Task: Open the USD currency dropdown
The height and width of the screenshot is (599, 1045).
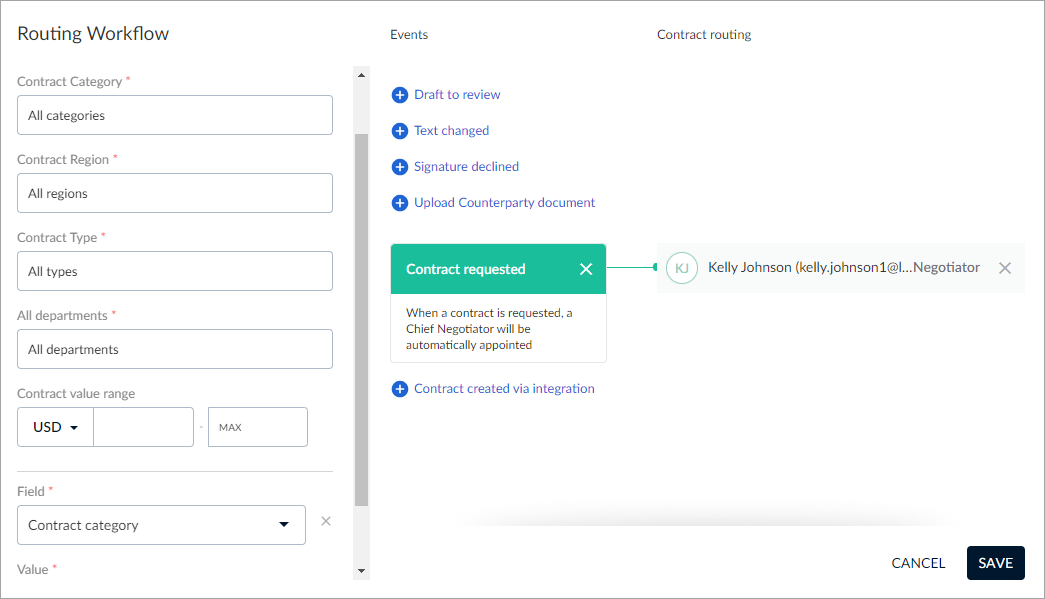Action: click(x=55, y=427)
